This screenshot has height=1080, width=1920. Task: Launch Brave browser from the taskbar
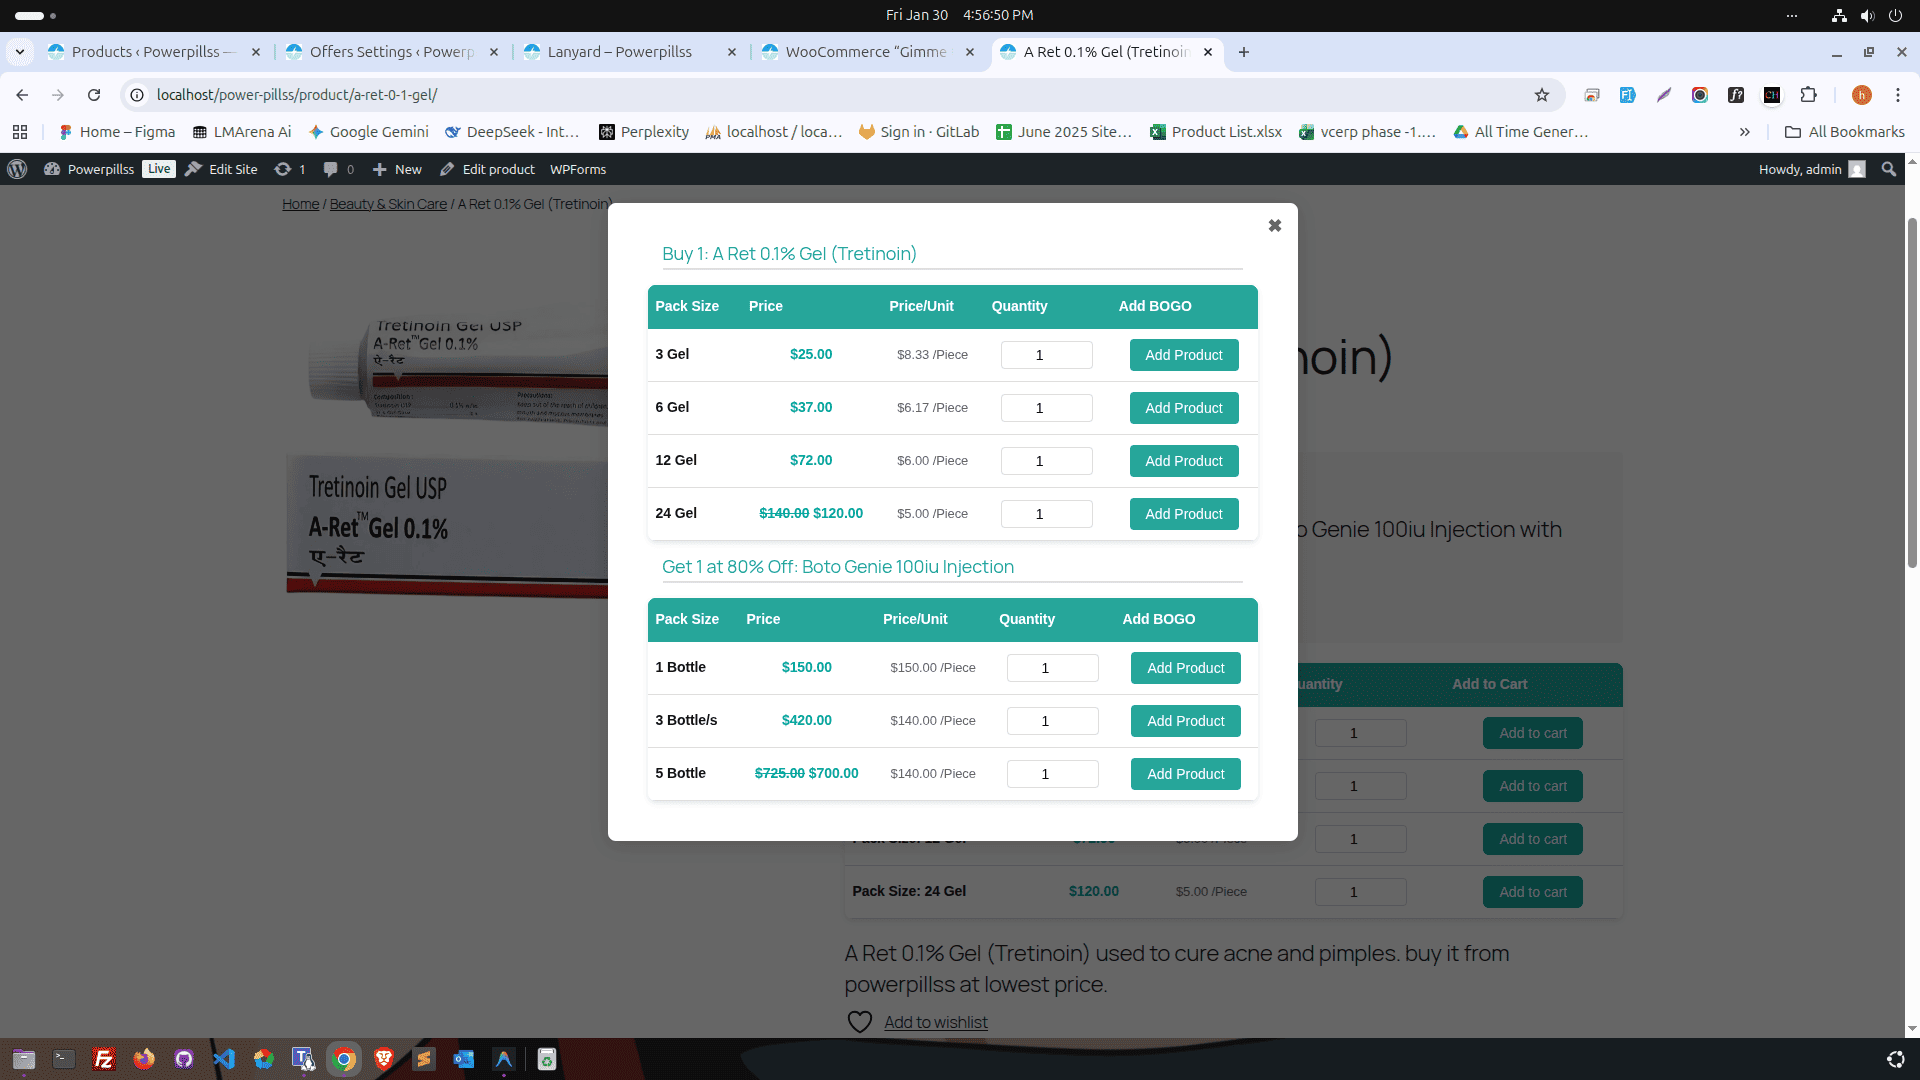coord(383,1059)
